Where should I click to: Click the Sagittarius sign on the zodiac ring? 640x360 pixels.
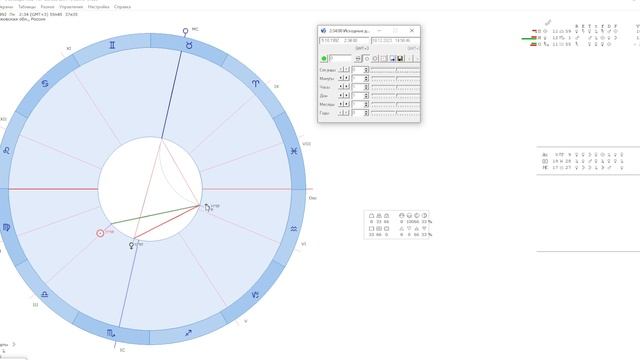[x=188, y=333]
